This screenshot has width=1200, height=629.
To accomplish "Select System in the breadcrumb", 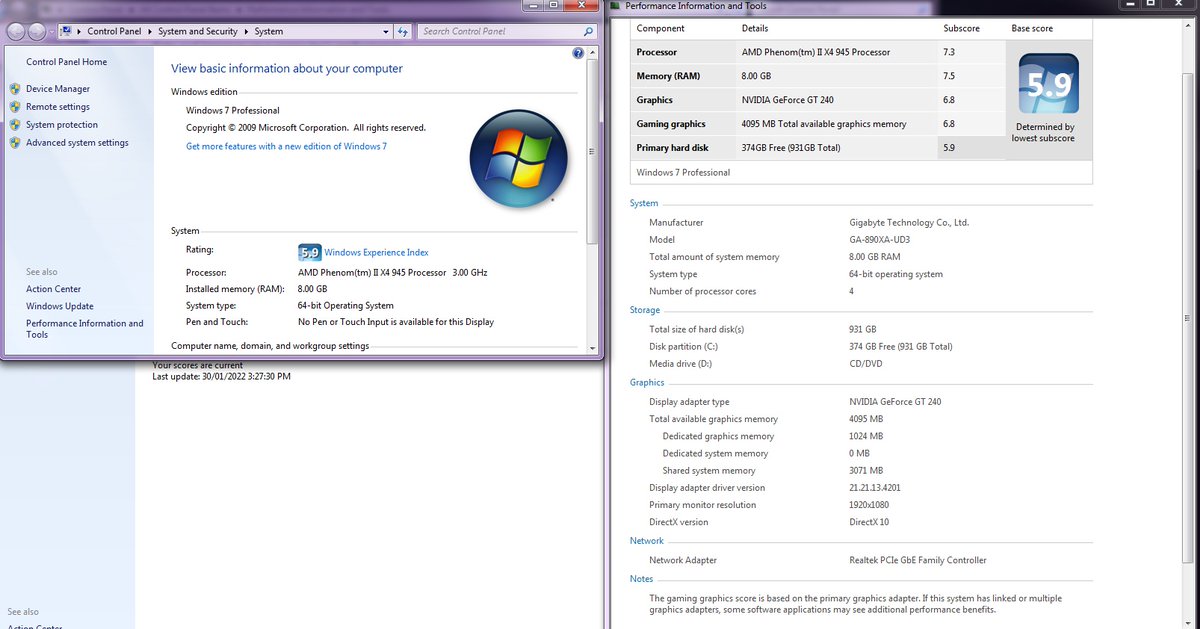I will (268, 31).
